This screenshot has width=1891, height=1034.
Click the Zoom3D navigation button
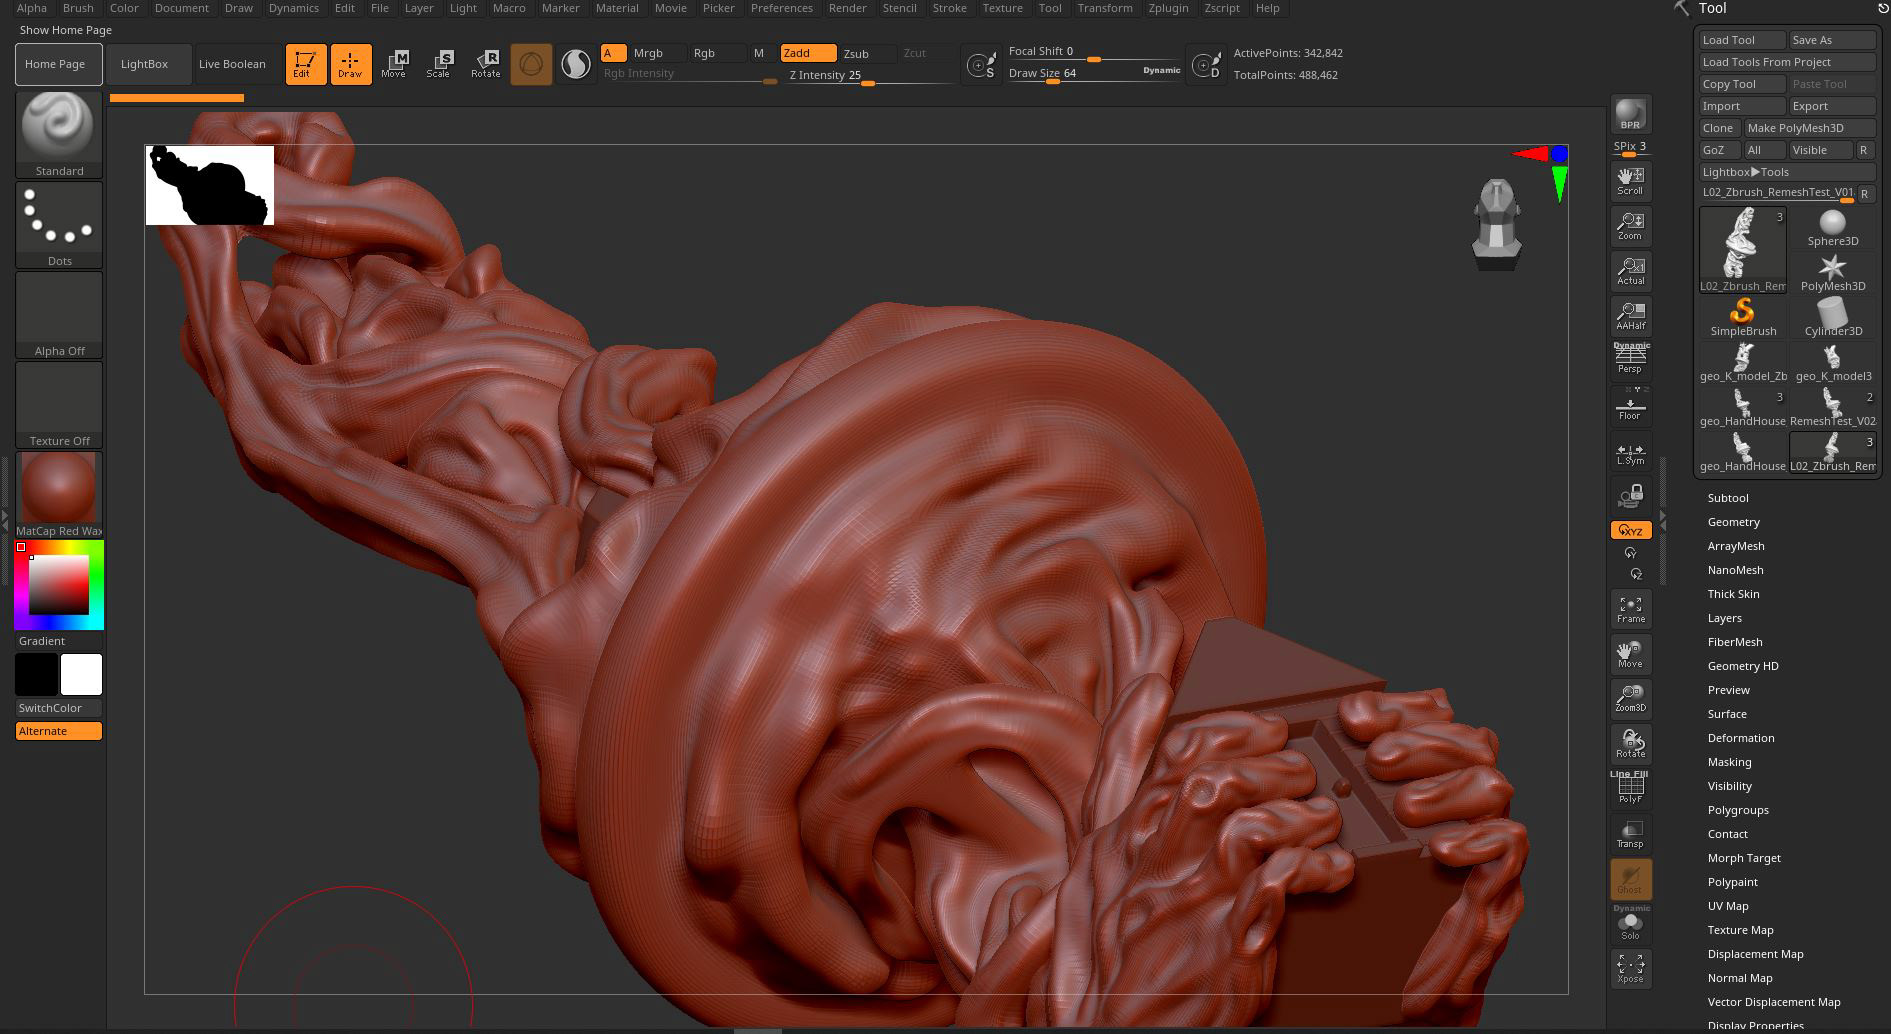(x=1630, y=699)
